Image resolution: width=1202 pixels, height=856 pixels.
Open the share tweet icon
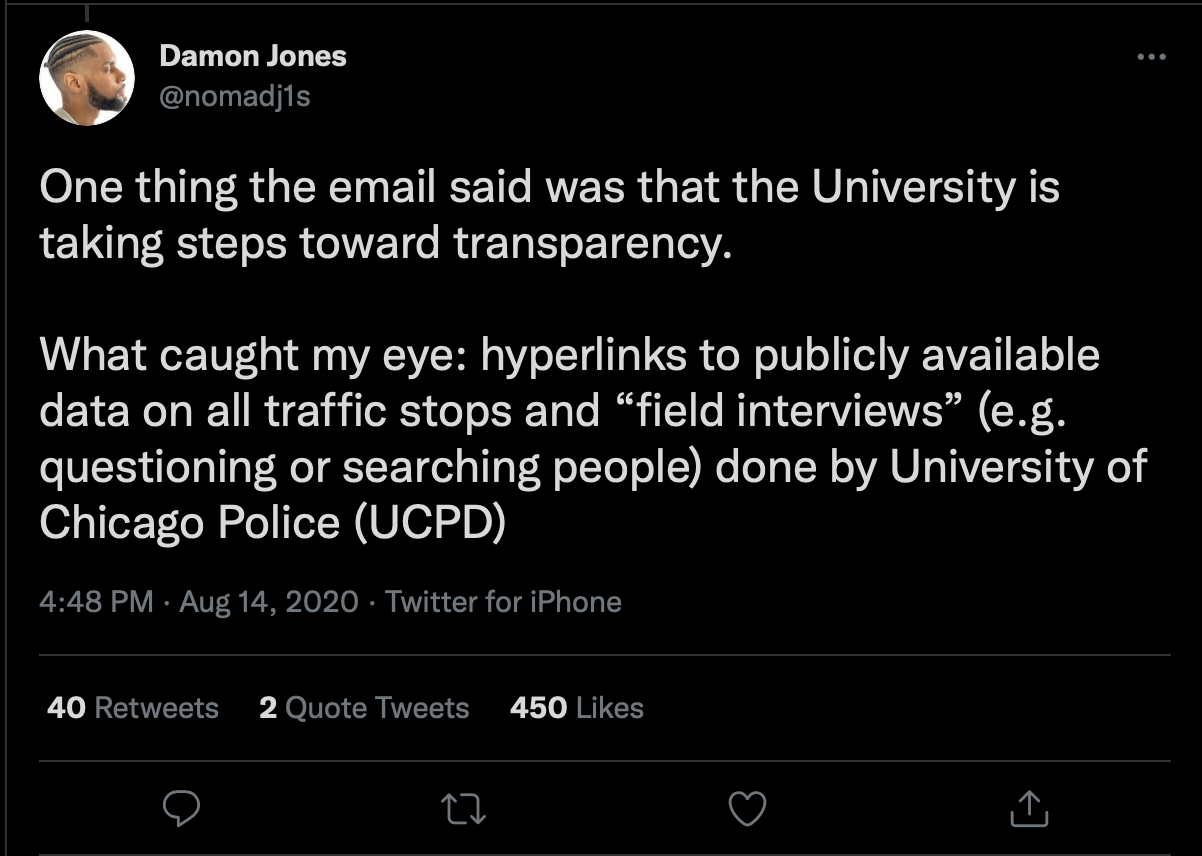[x=1028, y=809]
